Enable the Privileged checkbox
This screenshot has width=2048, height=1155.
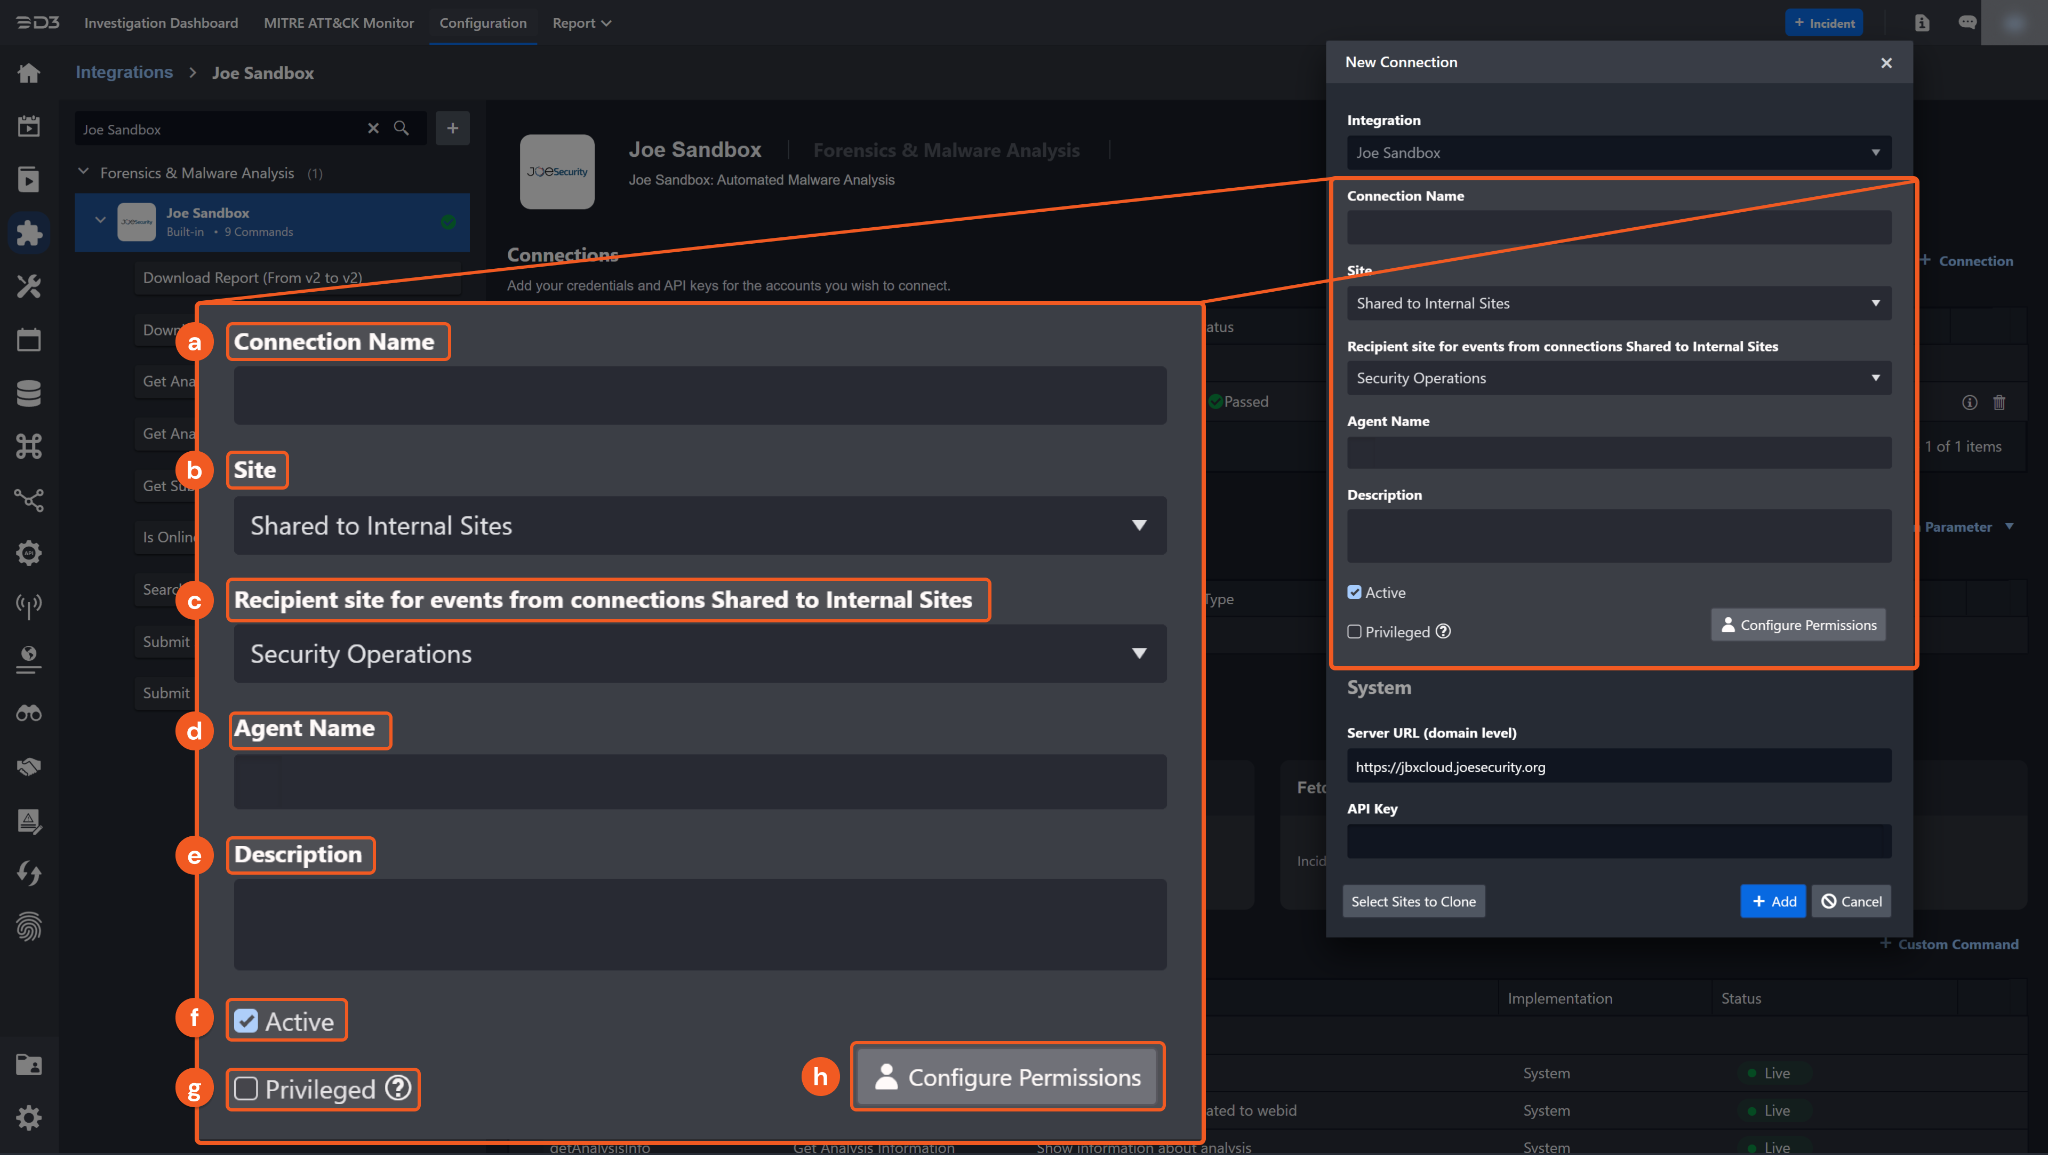pyautogui.click(x=1354, y=632)
